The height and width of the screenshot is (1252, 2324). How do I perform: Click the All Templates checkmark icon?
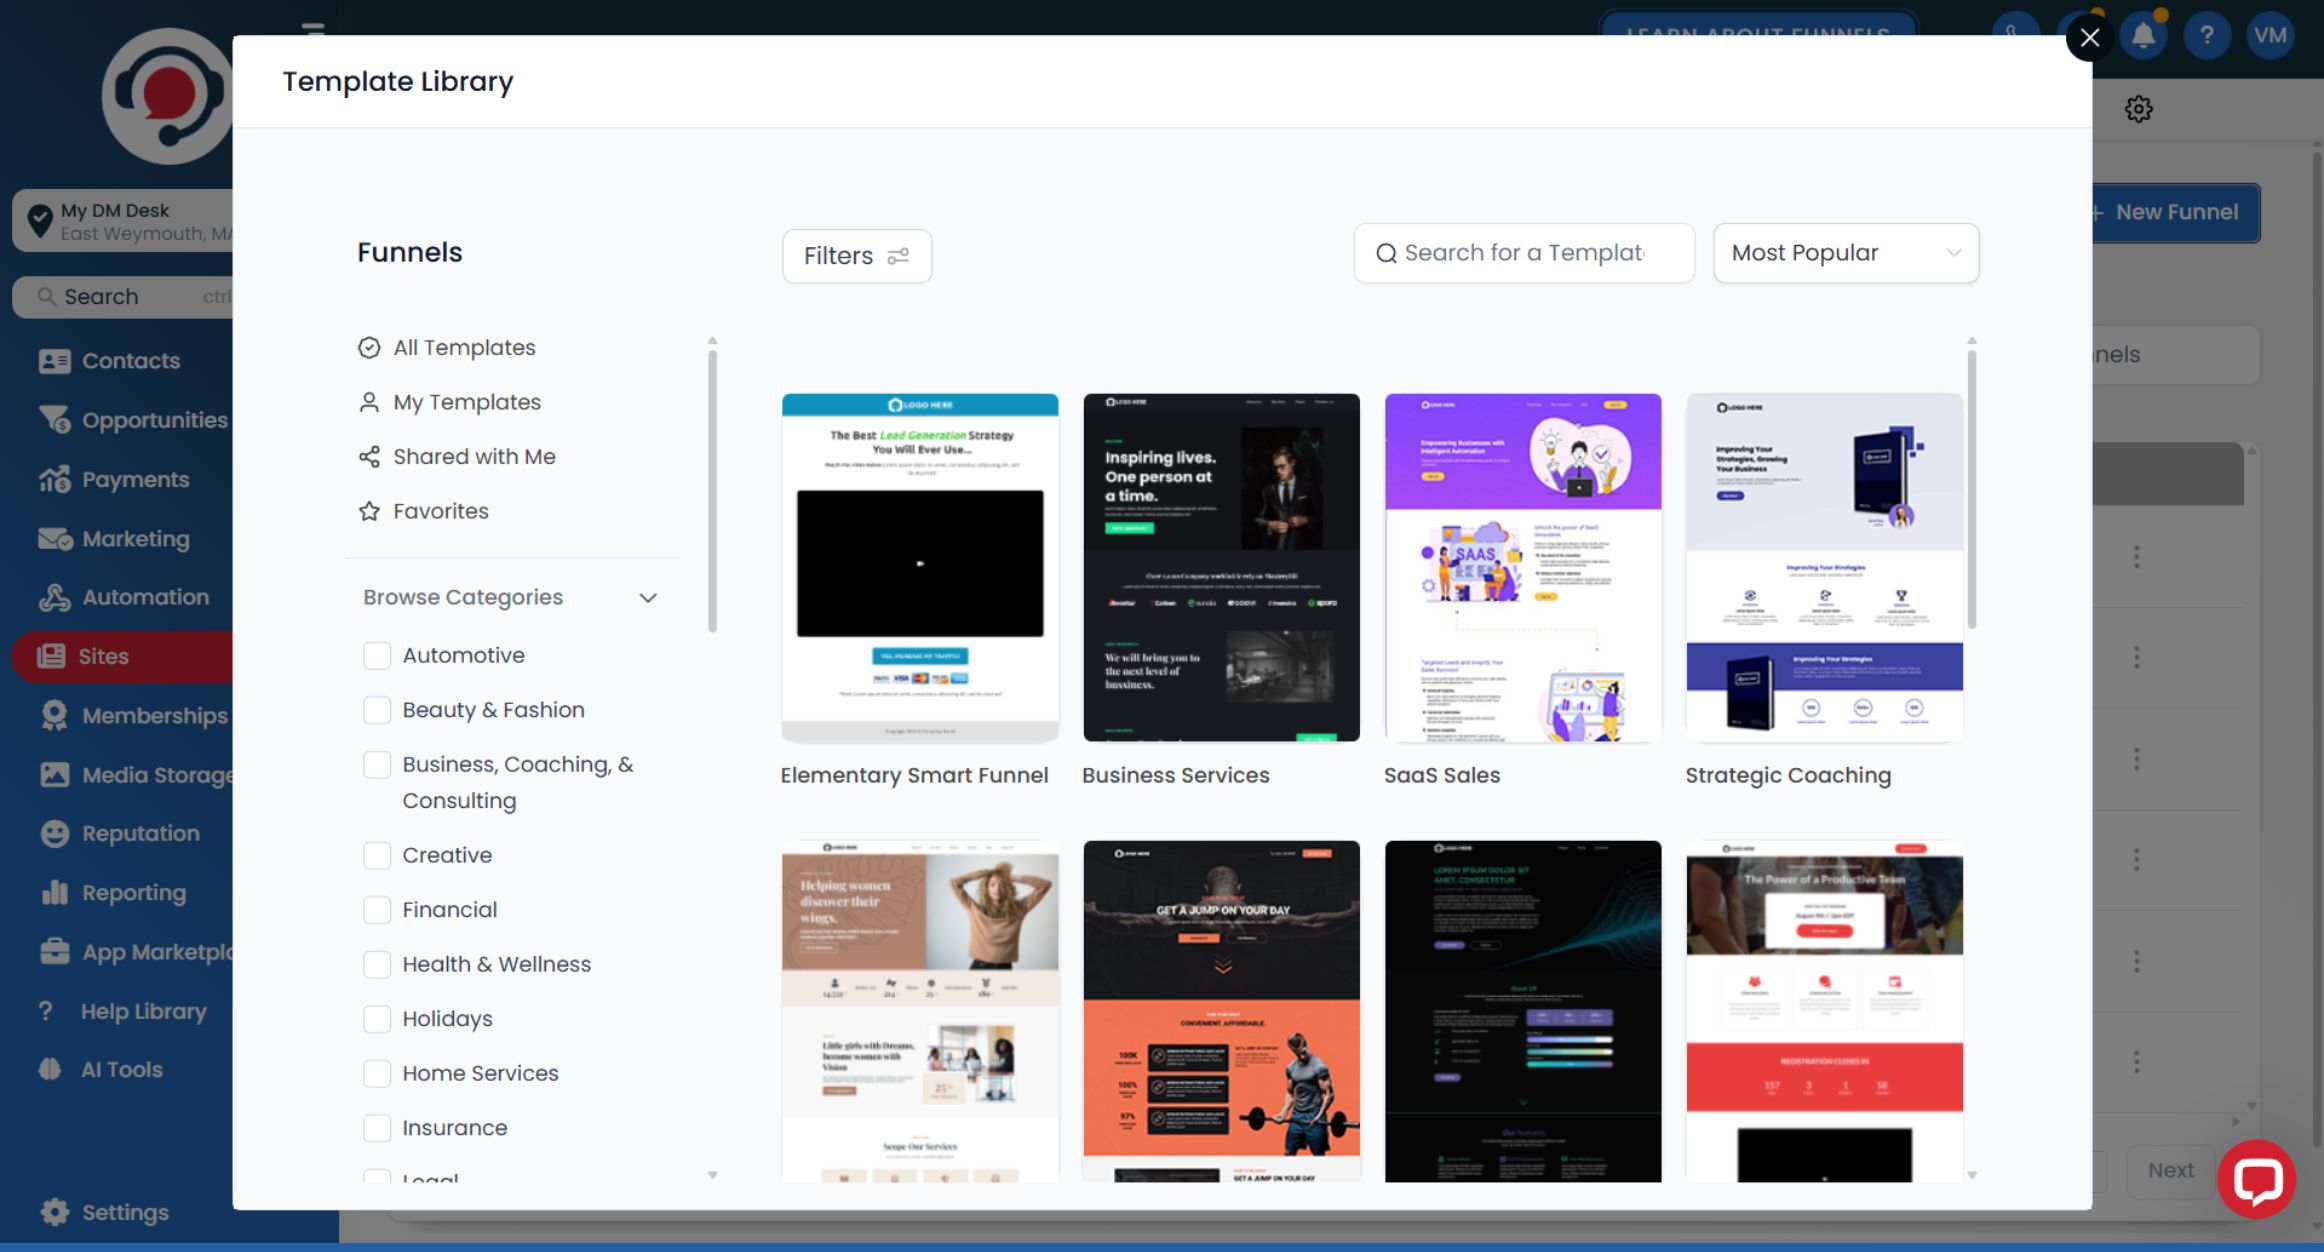pos(369,347)
